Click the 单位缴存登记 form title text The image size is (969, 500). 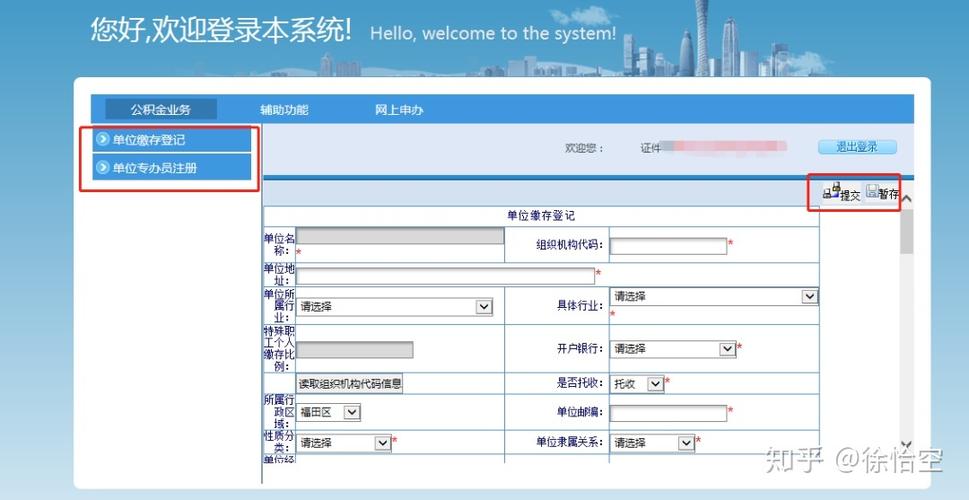[541, 216]
